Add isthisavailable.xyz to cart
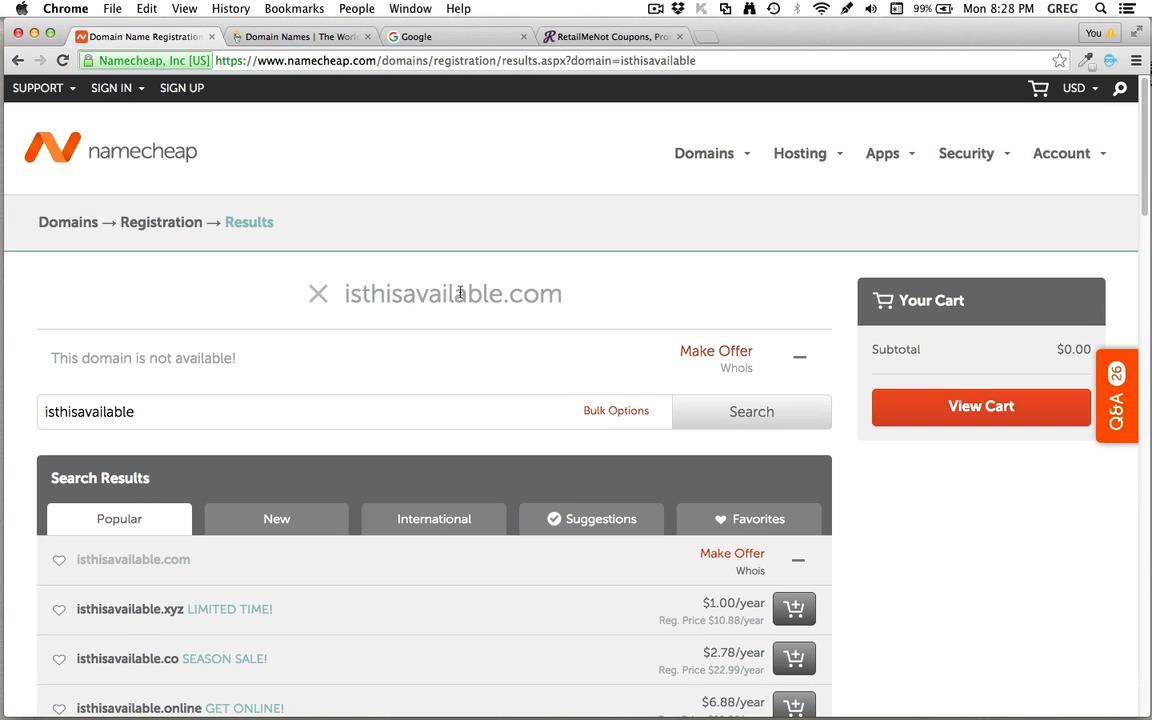 tap(793, 609)
